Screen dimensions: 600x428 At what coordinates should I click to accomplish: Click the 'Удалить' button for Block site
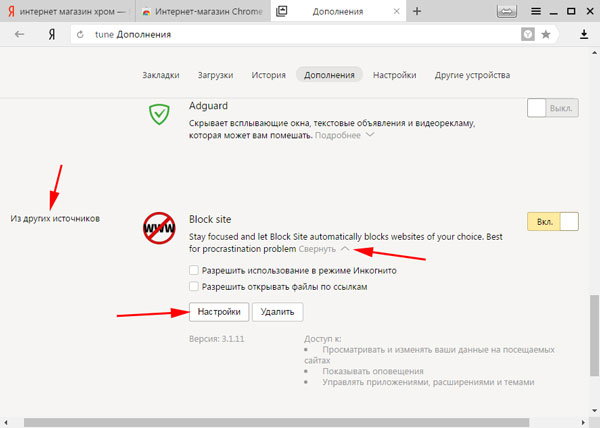pyautogui.click(x=277, y=312)
